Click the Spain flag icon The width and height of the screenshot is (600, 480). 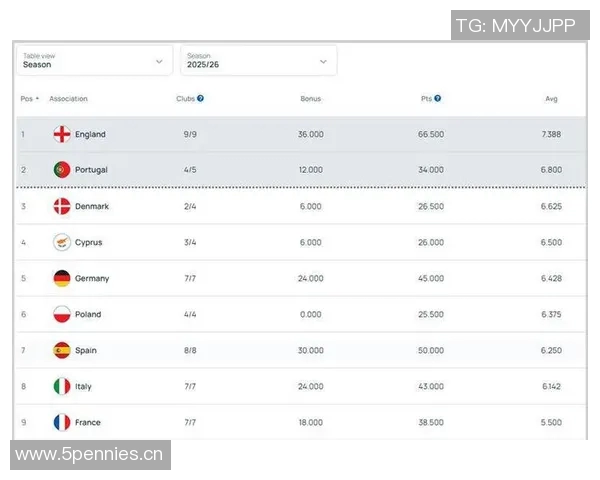[x=62, y=350]
